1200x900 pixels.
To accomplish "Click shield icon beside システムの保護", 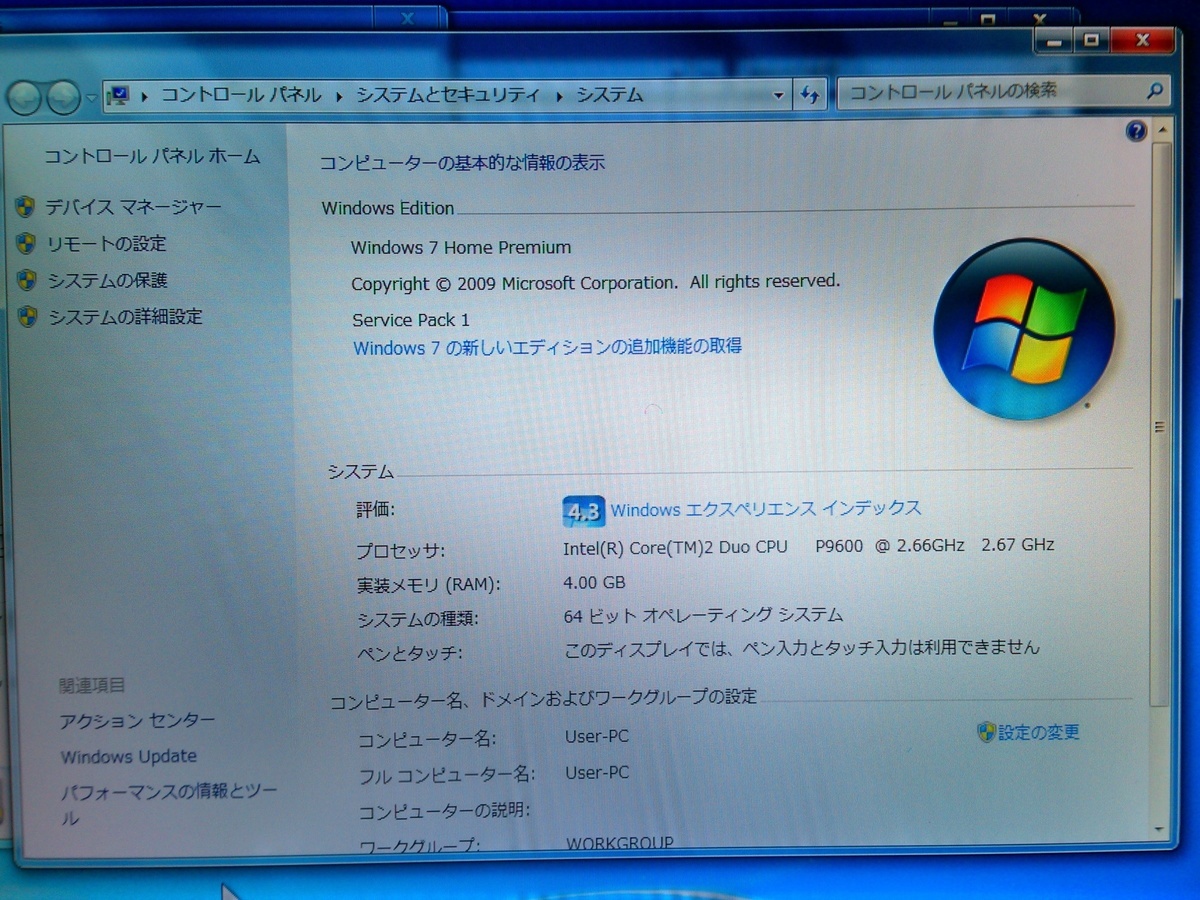I will 27,280.
